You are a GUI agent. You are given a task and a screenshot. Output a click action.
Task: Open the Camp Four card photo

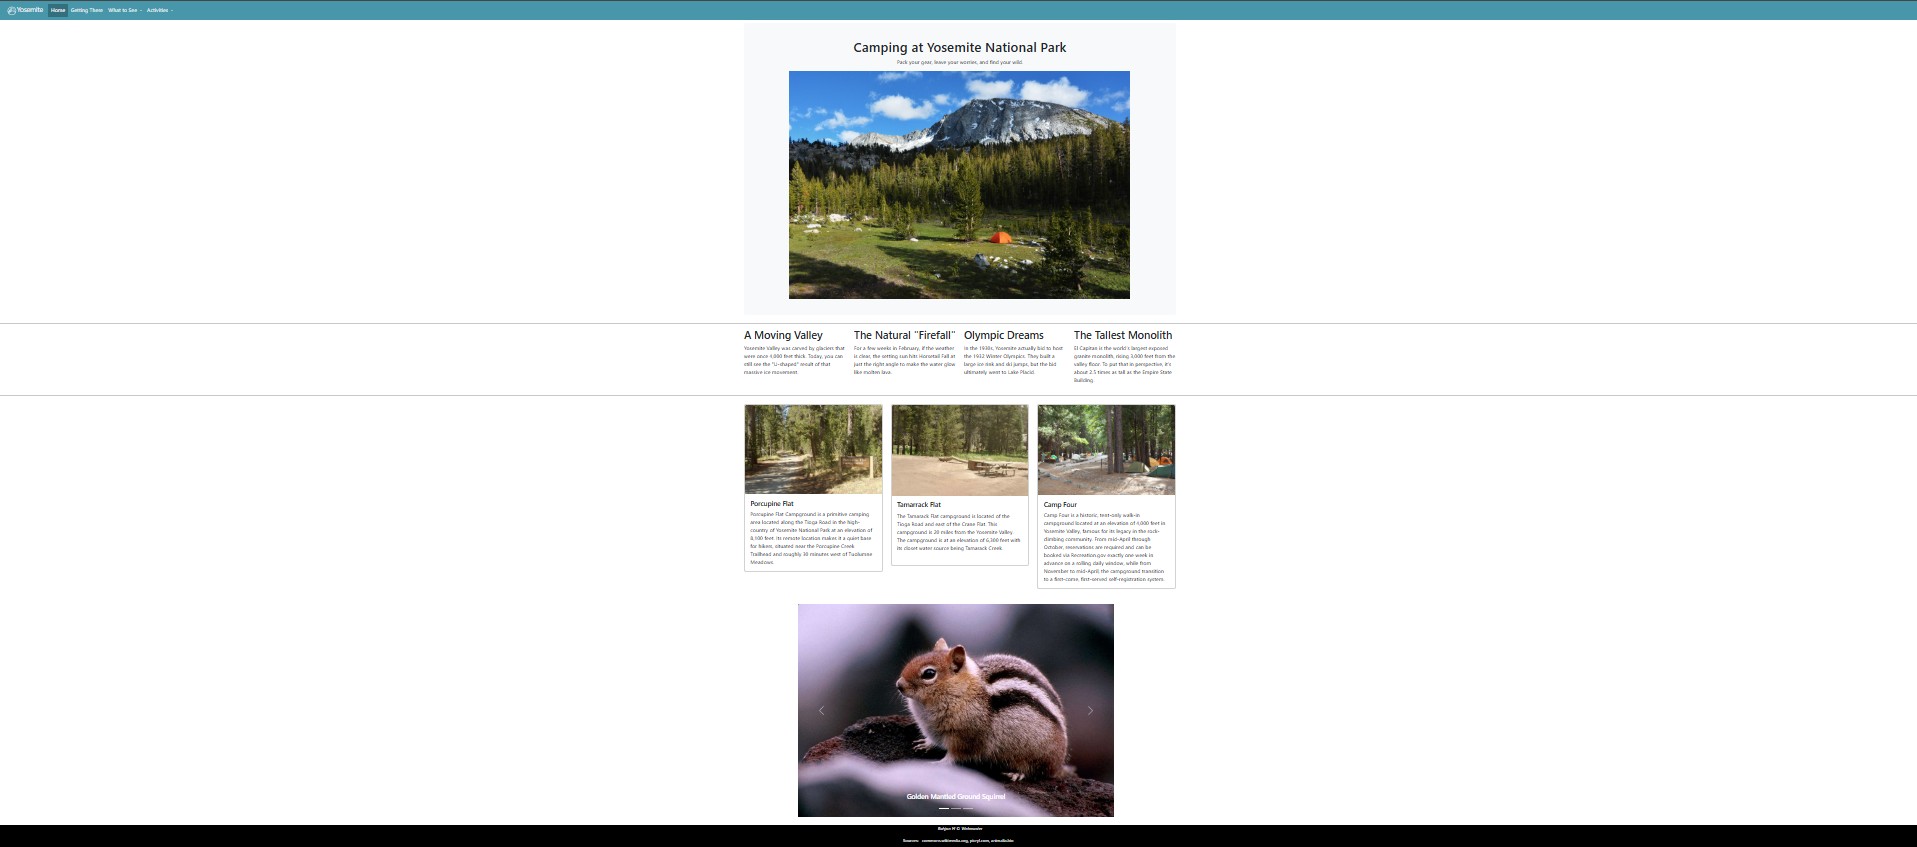click(x=1106, y=450)
